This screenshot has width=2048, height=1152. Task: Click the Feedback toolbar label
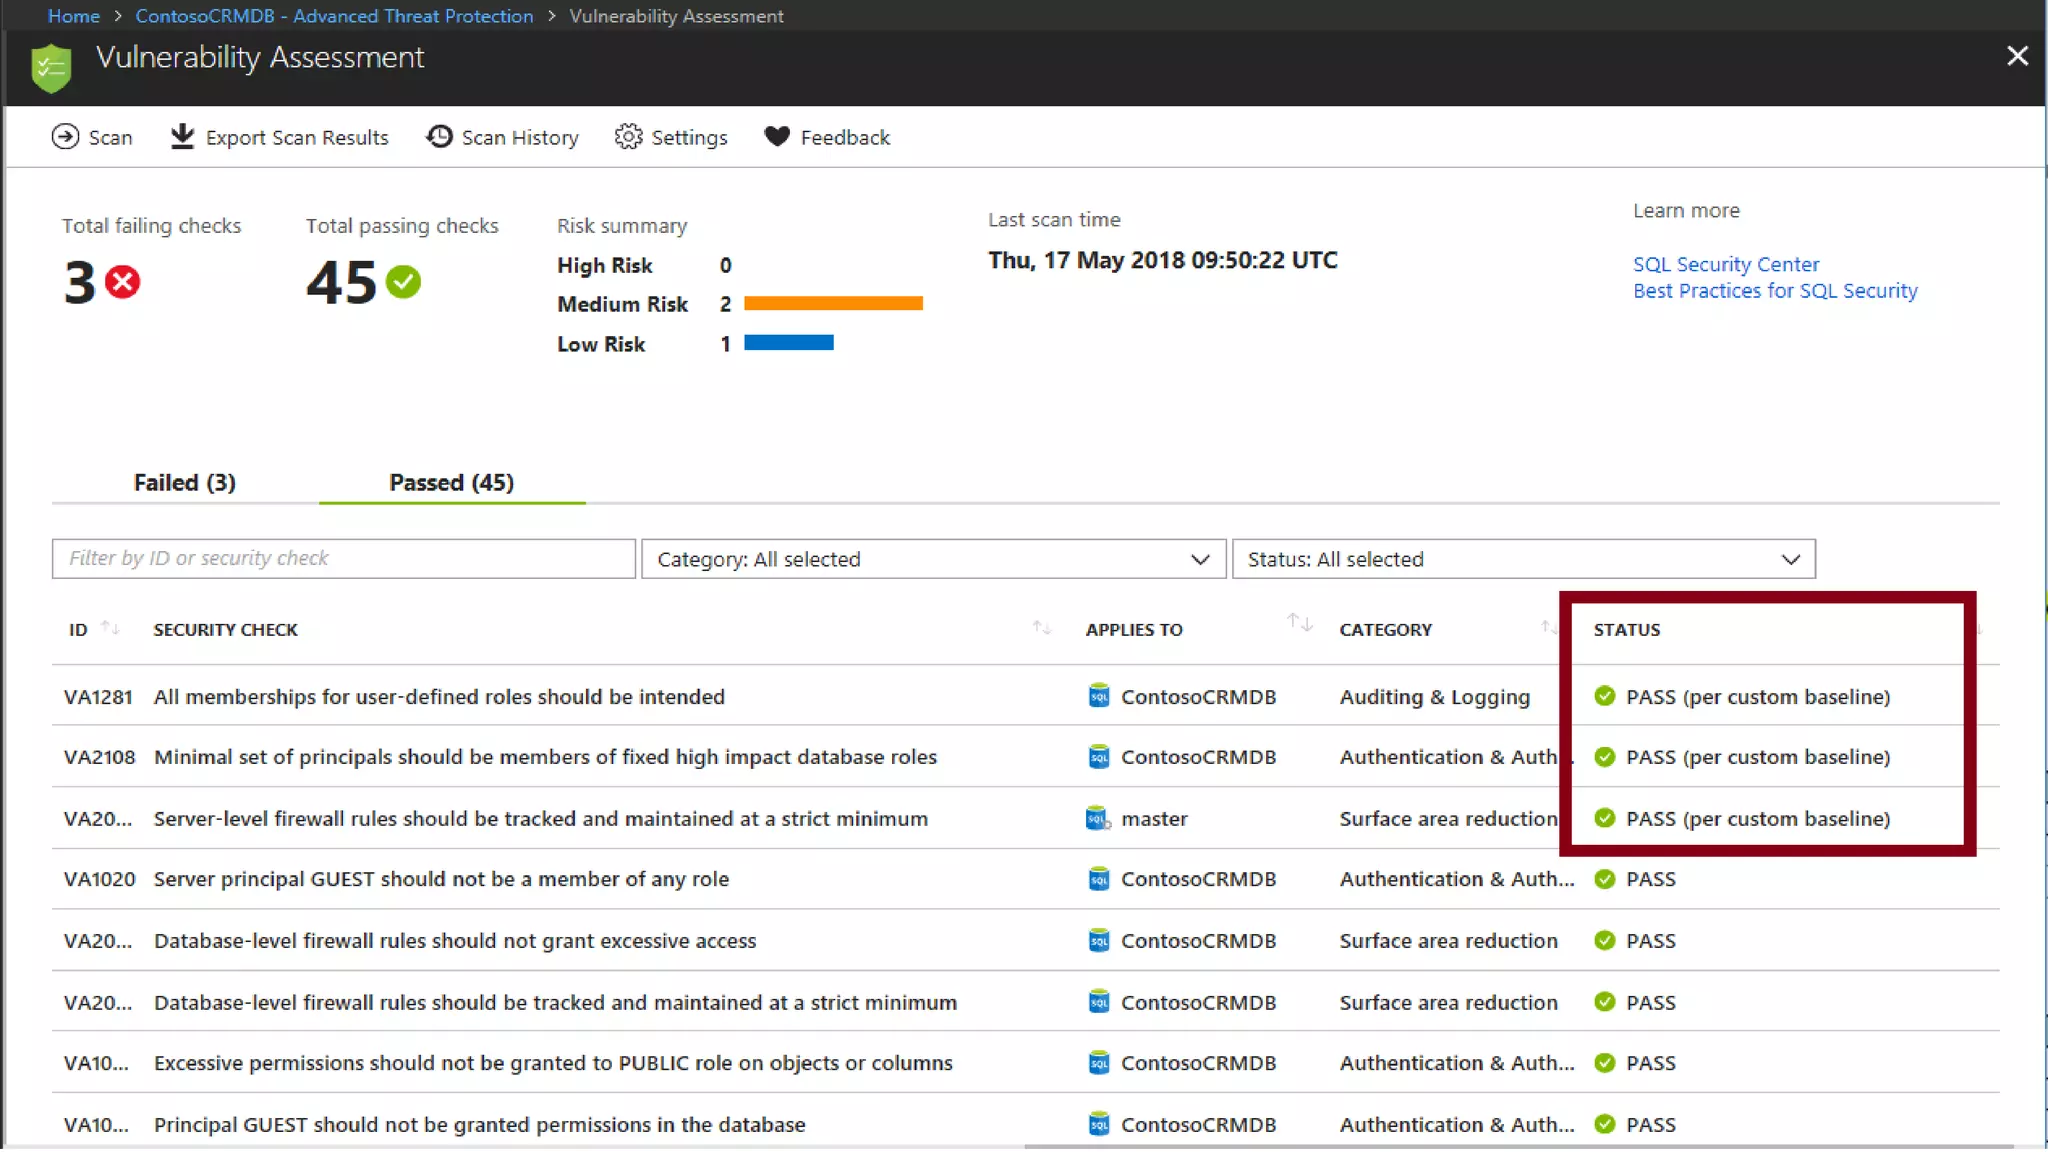845,138
